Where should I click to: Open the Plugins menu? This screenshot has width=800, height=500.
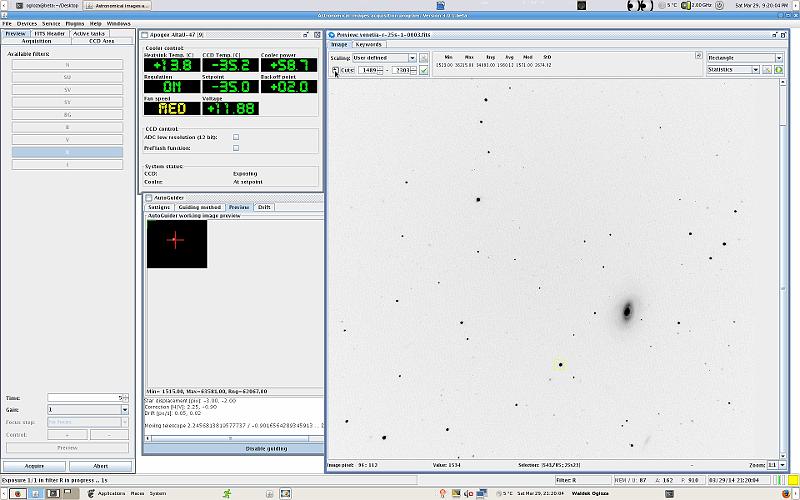(x=75, y=22)
